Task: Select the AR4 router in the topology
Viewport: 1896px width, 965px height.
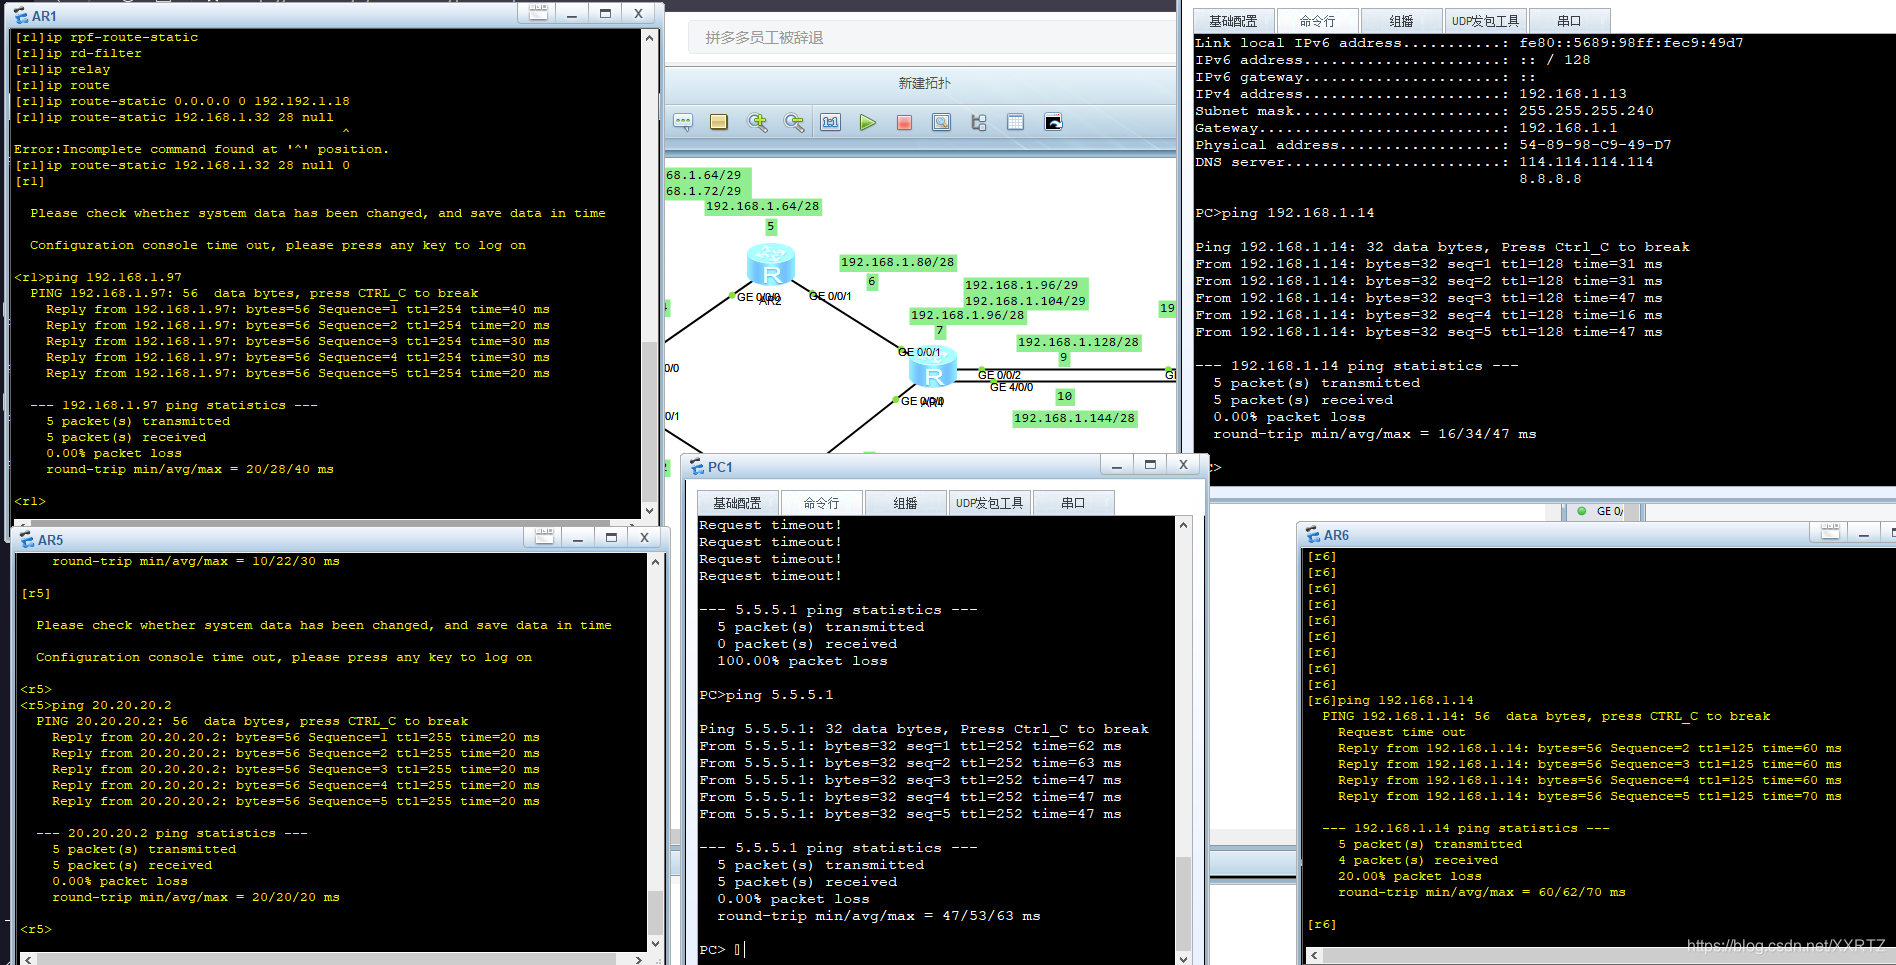Action: point(933,368)
